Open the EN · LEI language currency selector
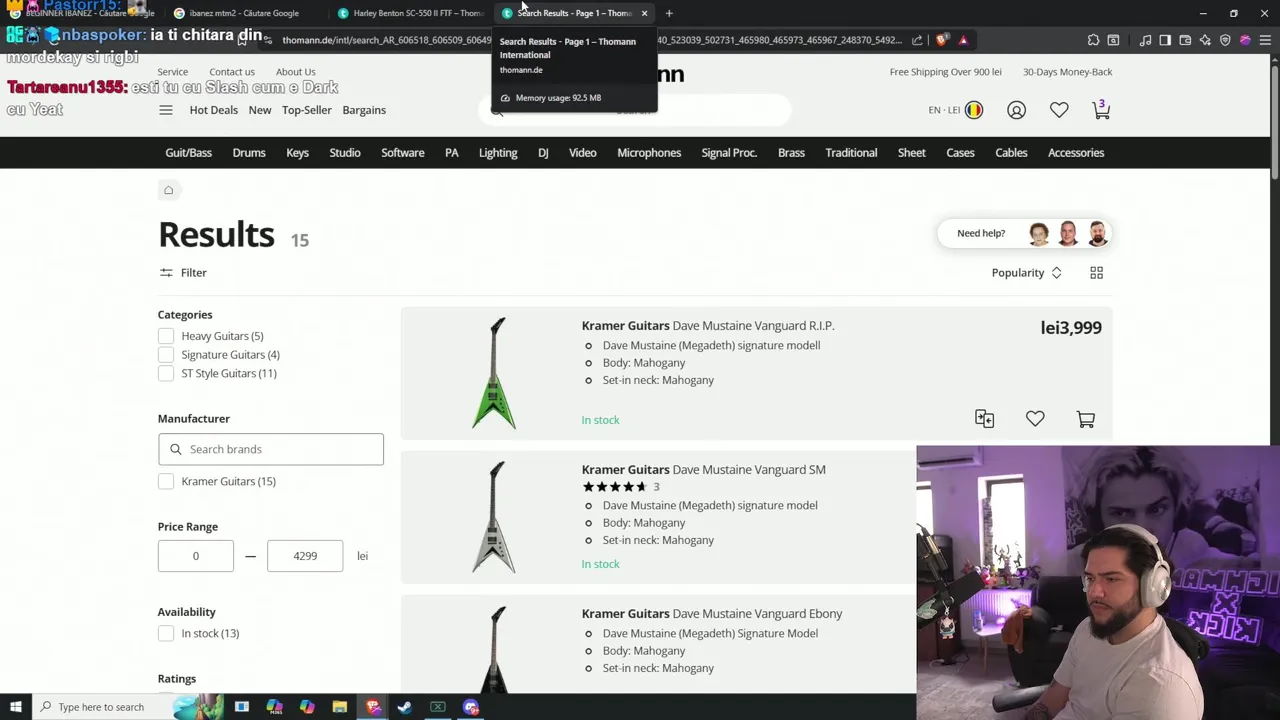Viewport: 1280px width, 720px height. pyautogui.click(x=955, y=110)
